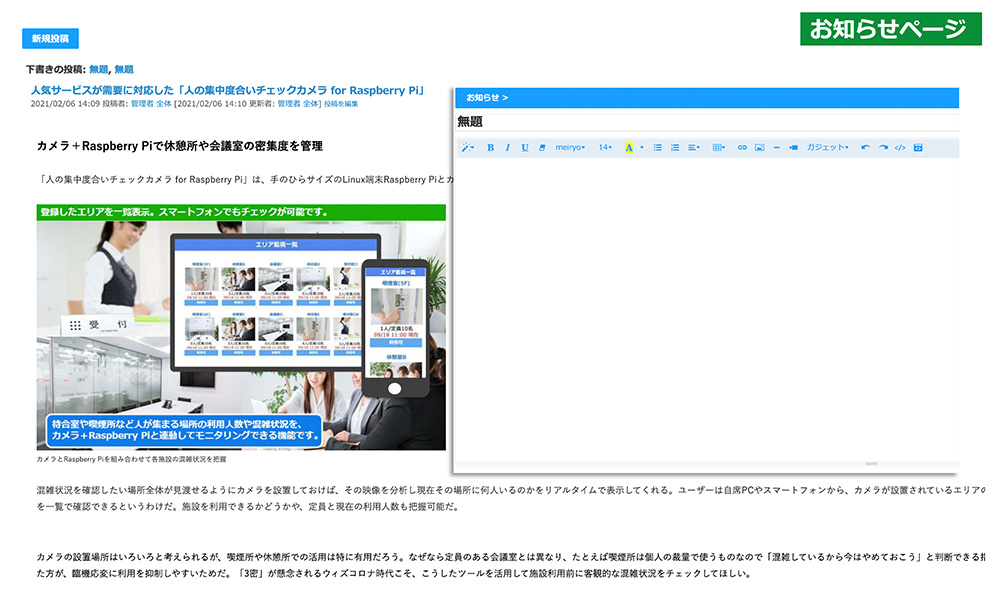Apply the yellow highlighted A text color
1000x607 pixels.
(628, 147)
